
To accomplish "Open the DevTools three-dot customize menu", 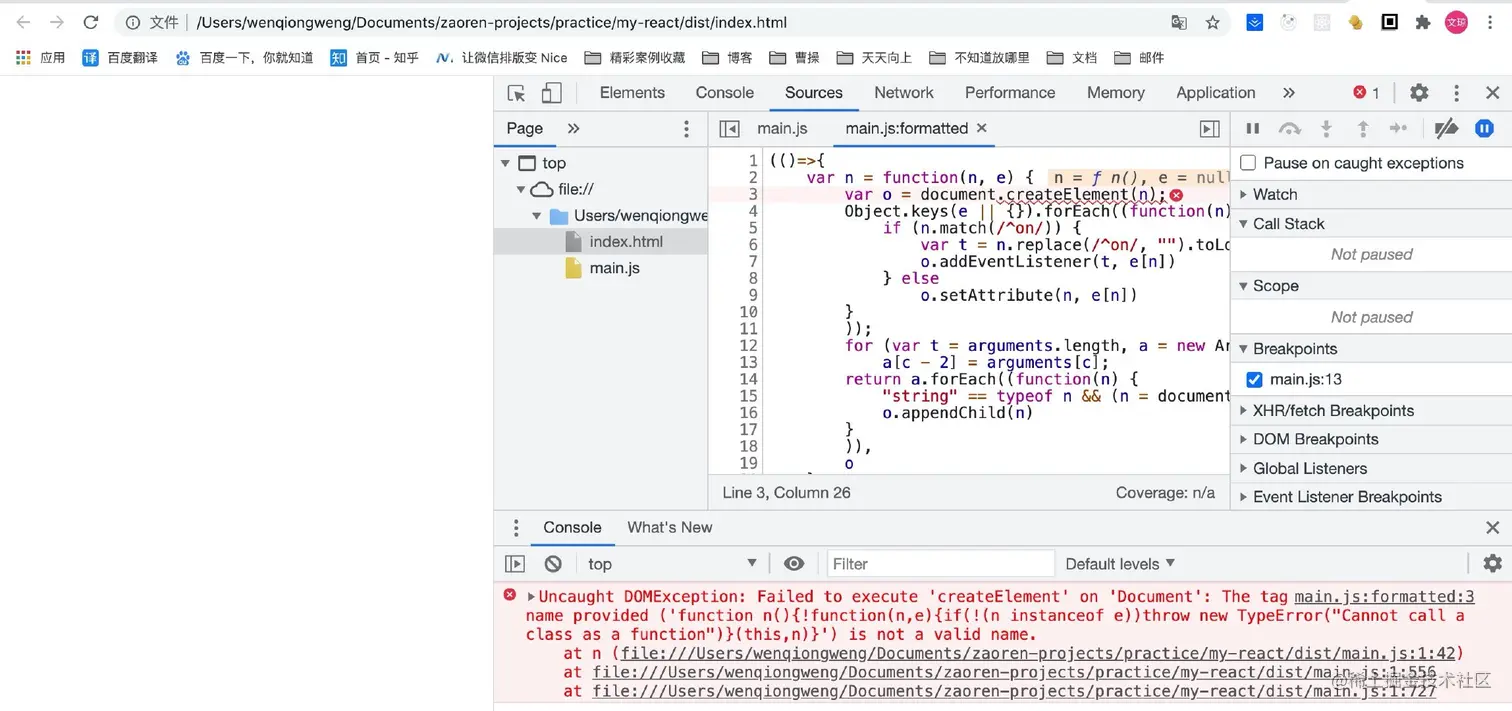I will pos(1456,93).
